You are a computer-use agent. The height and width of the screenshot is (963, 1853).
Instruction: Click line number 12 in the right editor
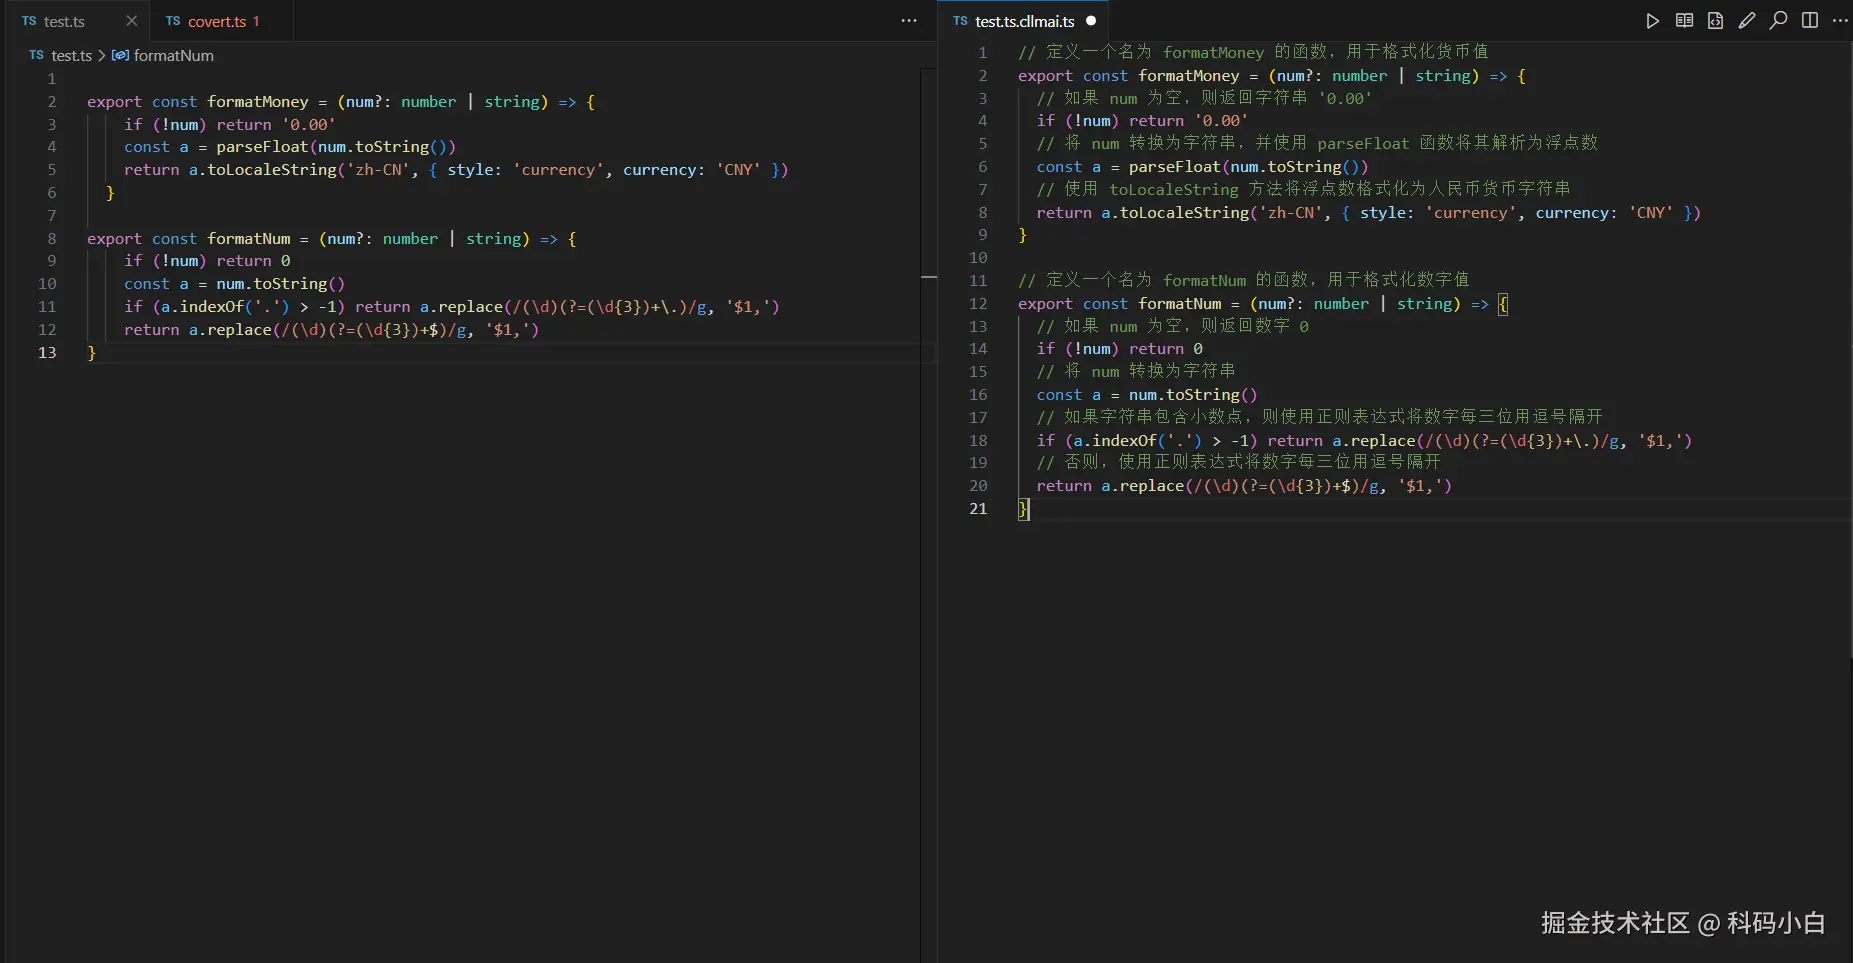click(x=978, y=304)
